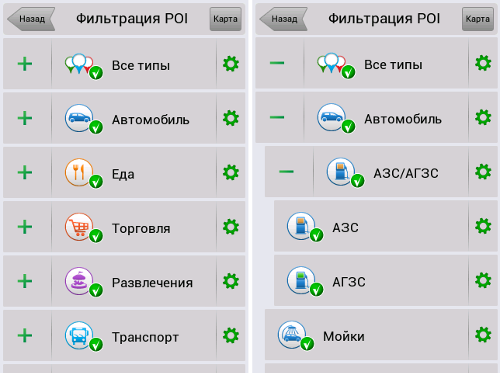Open gear settings for АГЗС row
Image resolution: width=500 pixels, height=373 pixels.
coord(483,281)
